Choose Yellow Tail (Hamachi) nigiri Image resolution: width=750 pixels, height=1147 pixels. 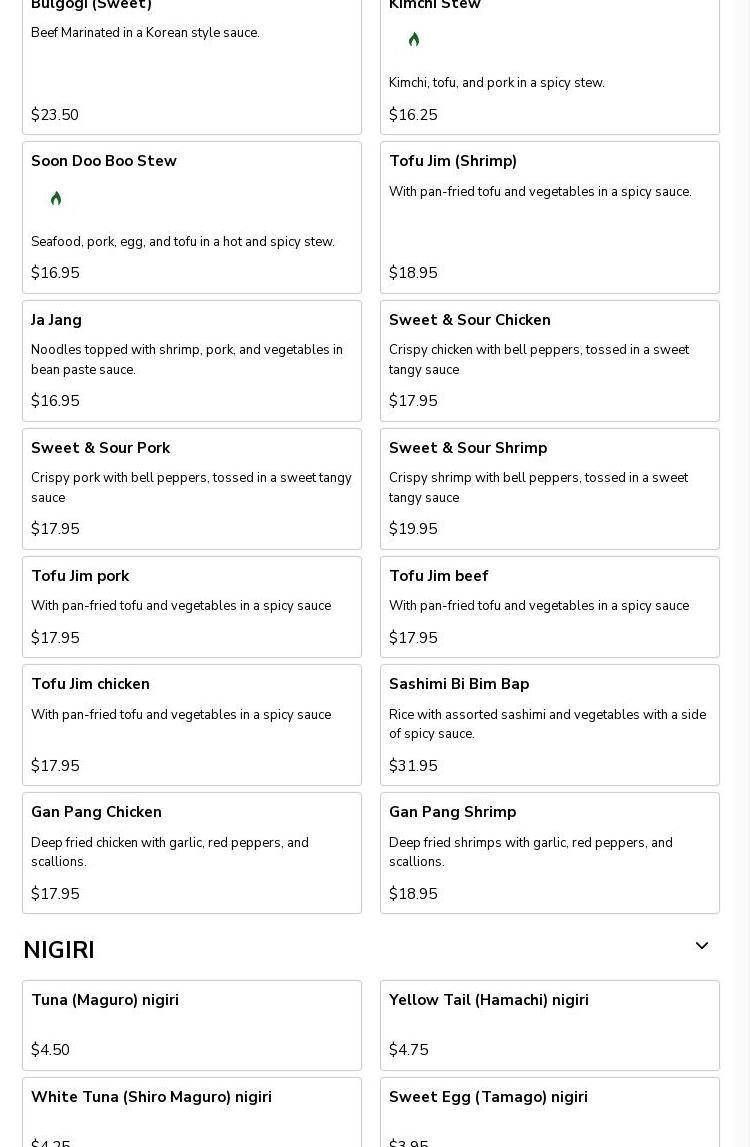[550, 1024]
